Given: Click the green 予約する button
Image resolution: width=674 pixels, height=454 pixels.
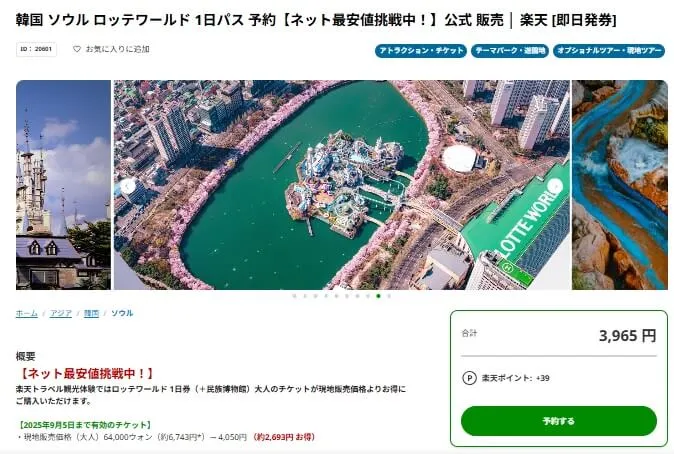Looking at the screenshot, I should click(559, 421).
